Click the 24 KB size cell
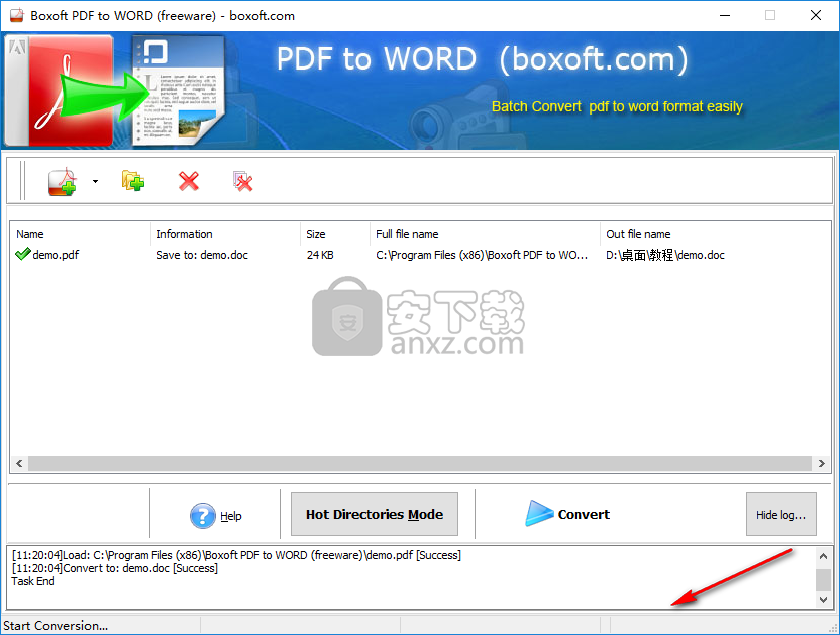The image size is (840, 635). (320, 255)
